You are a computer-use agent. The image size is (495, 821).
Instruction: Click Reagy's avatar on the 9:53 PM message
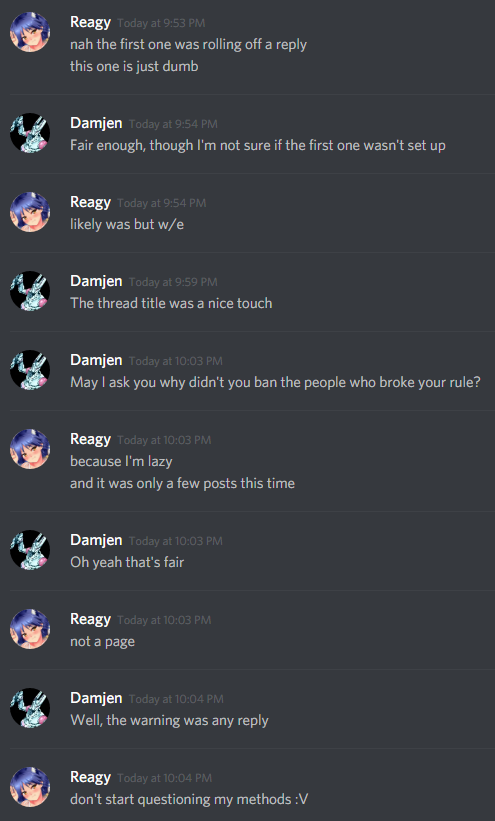30,32
